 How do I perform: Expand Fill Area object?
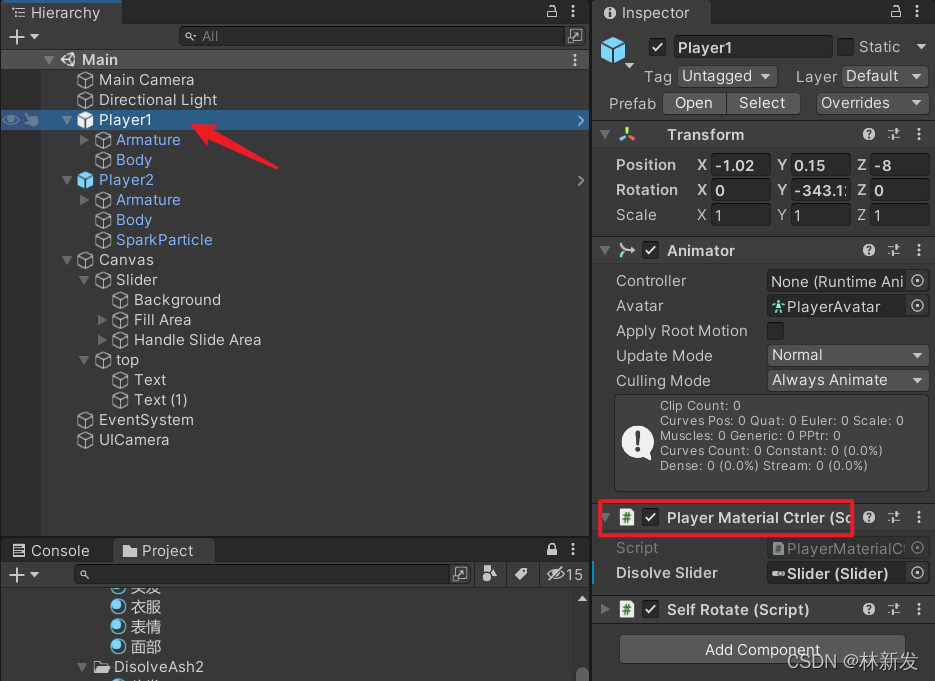tap(102, 320)
